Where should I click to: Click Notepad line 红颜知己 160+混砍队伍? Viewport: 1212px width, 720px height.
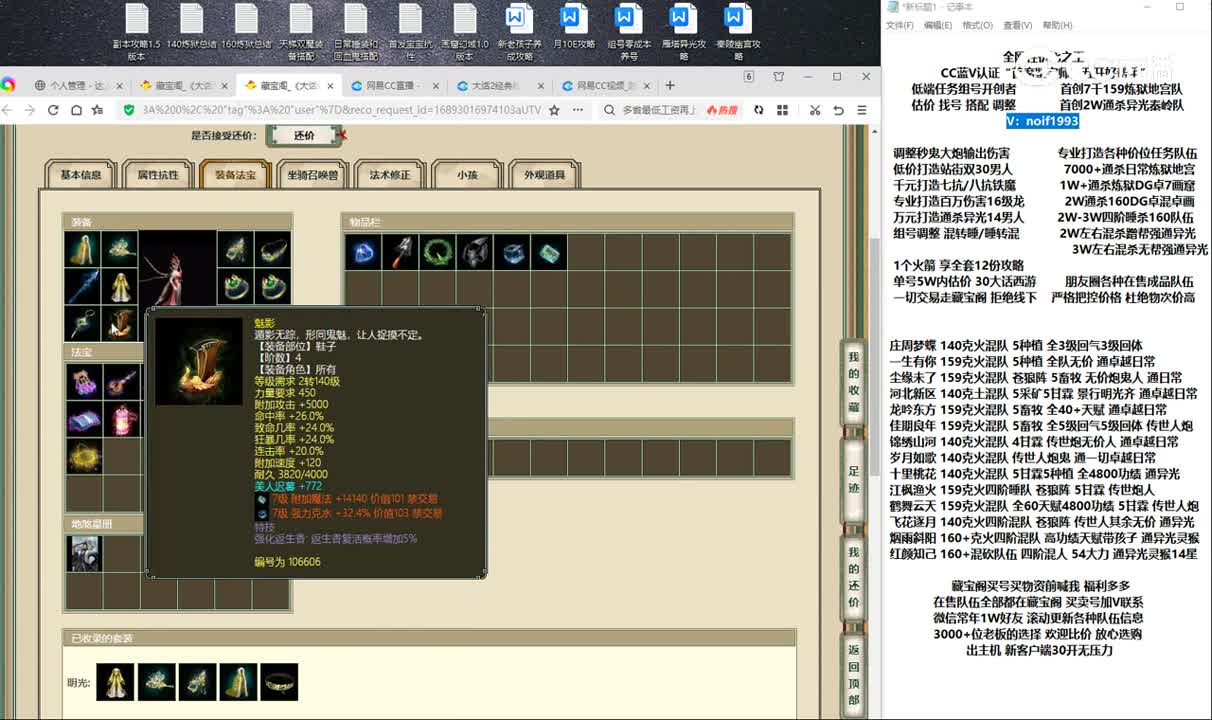(x=1043, y=554)
